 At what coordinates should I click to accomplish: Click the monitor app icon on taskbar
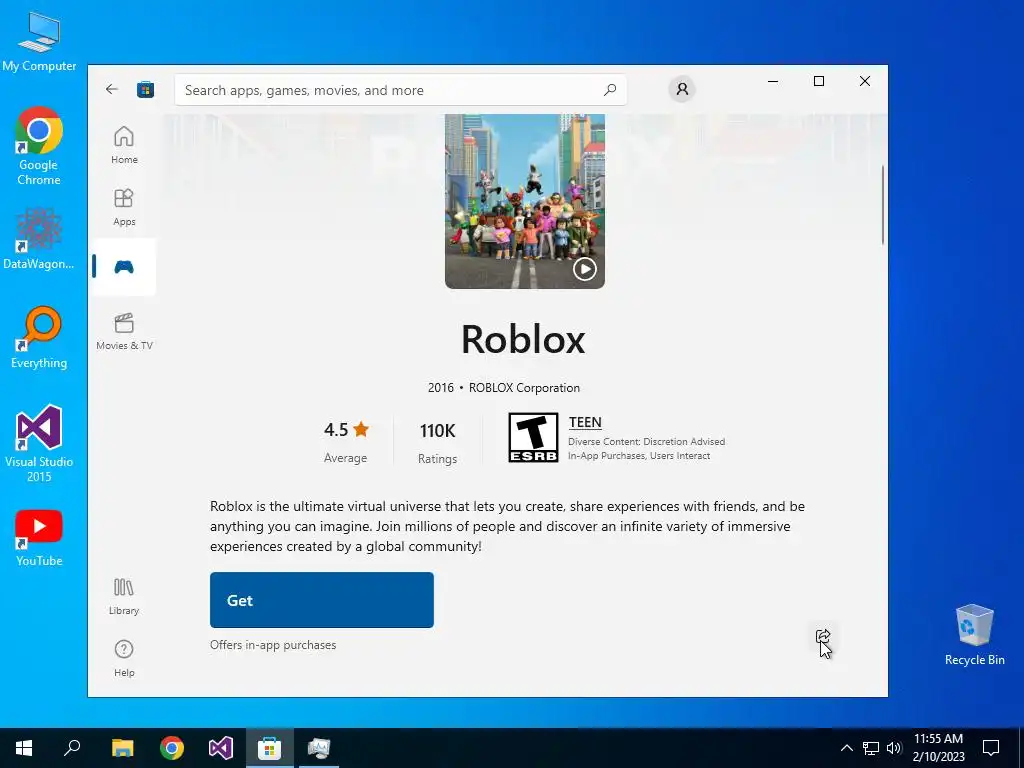319,748
